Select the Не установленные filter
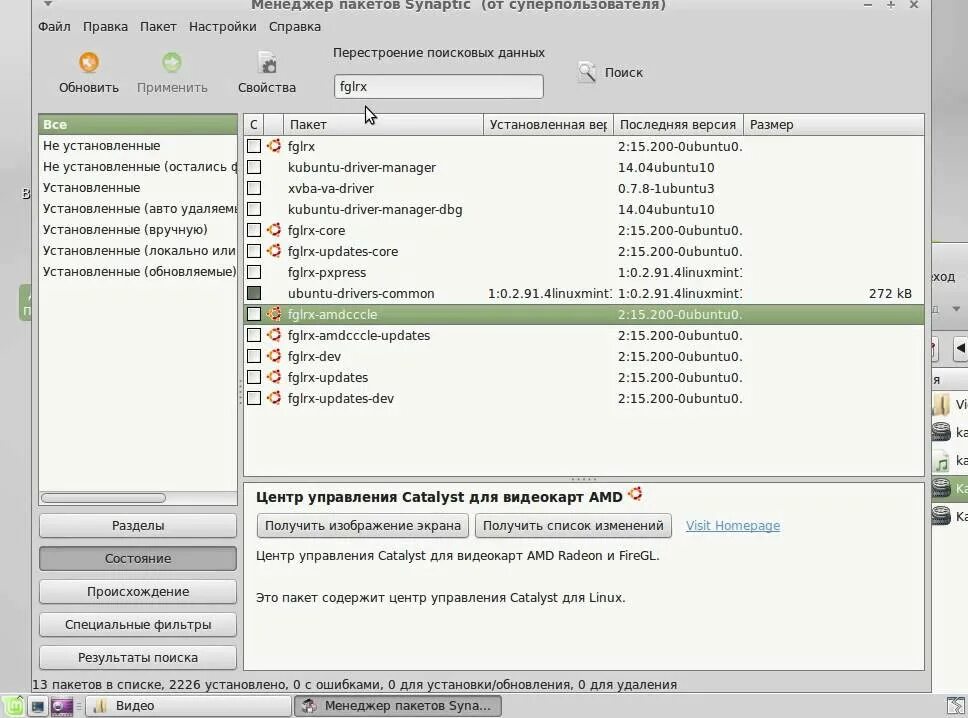The image size is (968, 718). coord(138,146)
